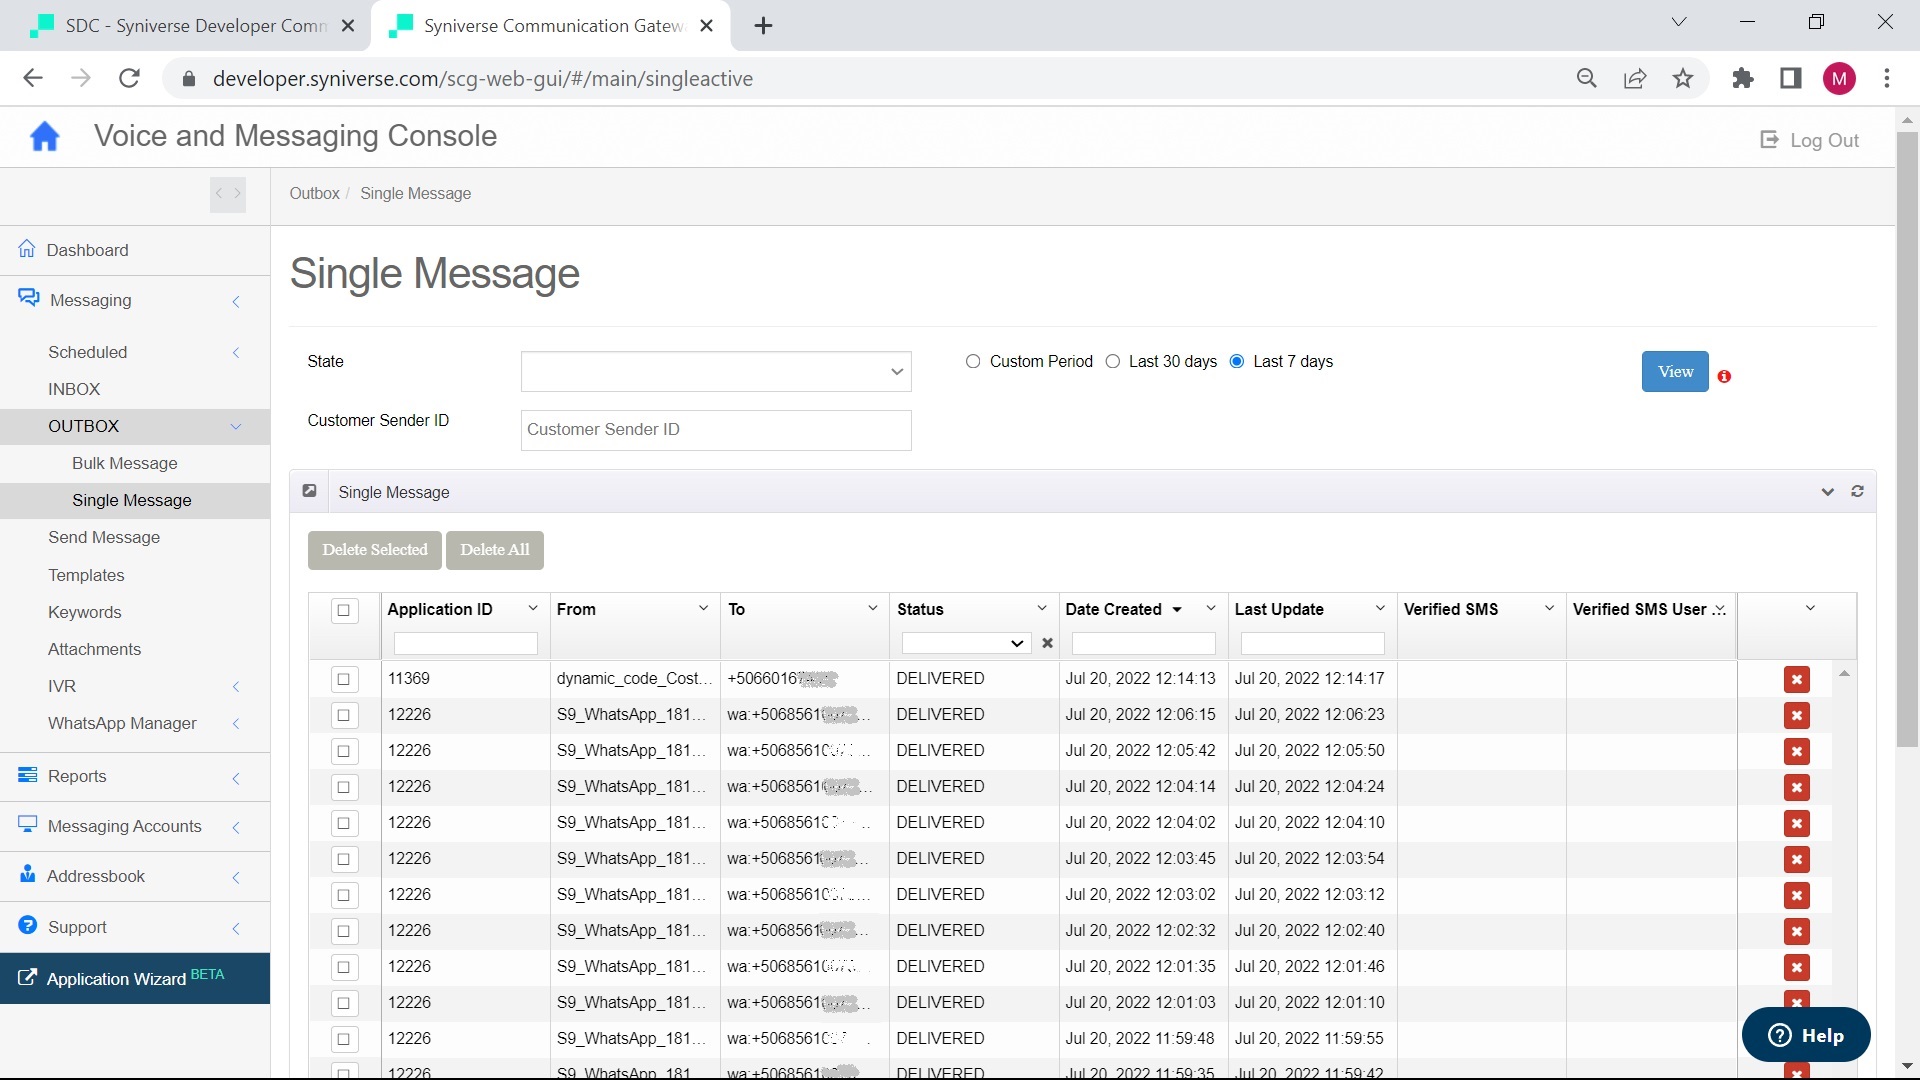Click the refresh icon in Single Message panel
The image size is (1920, 1080).
tap(1857, 492)
